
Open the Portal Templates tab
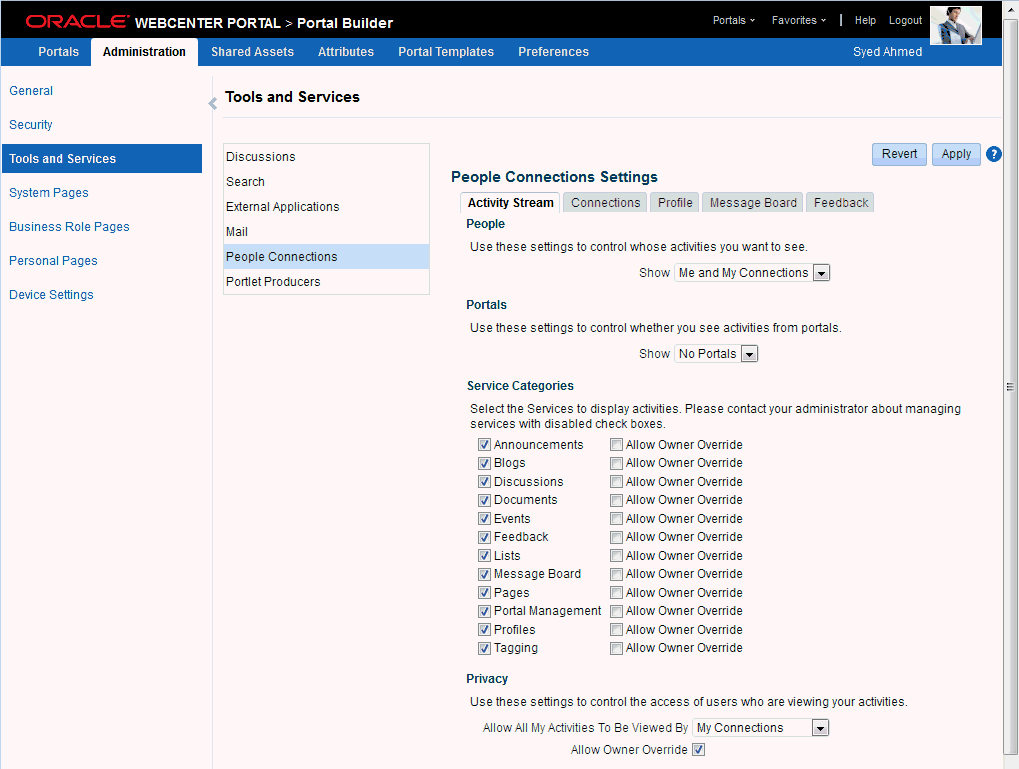tap(446, 52)
